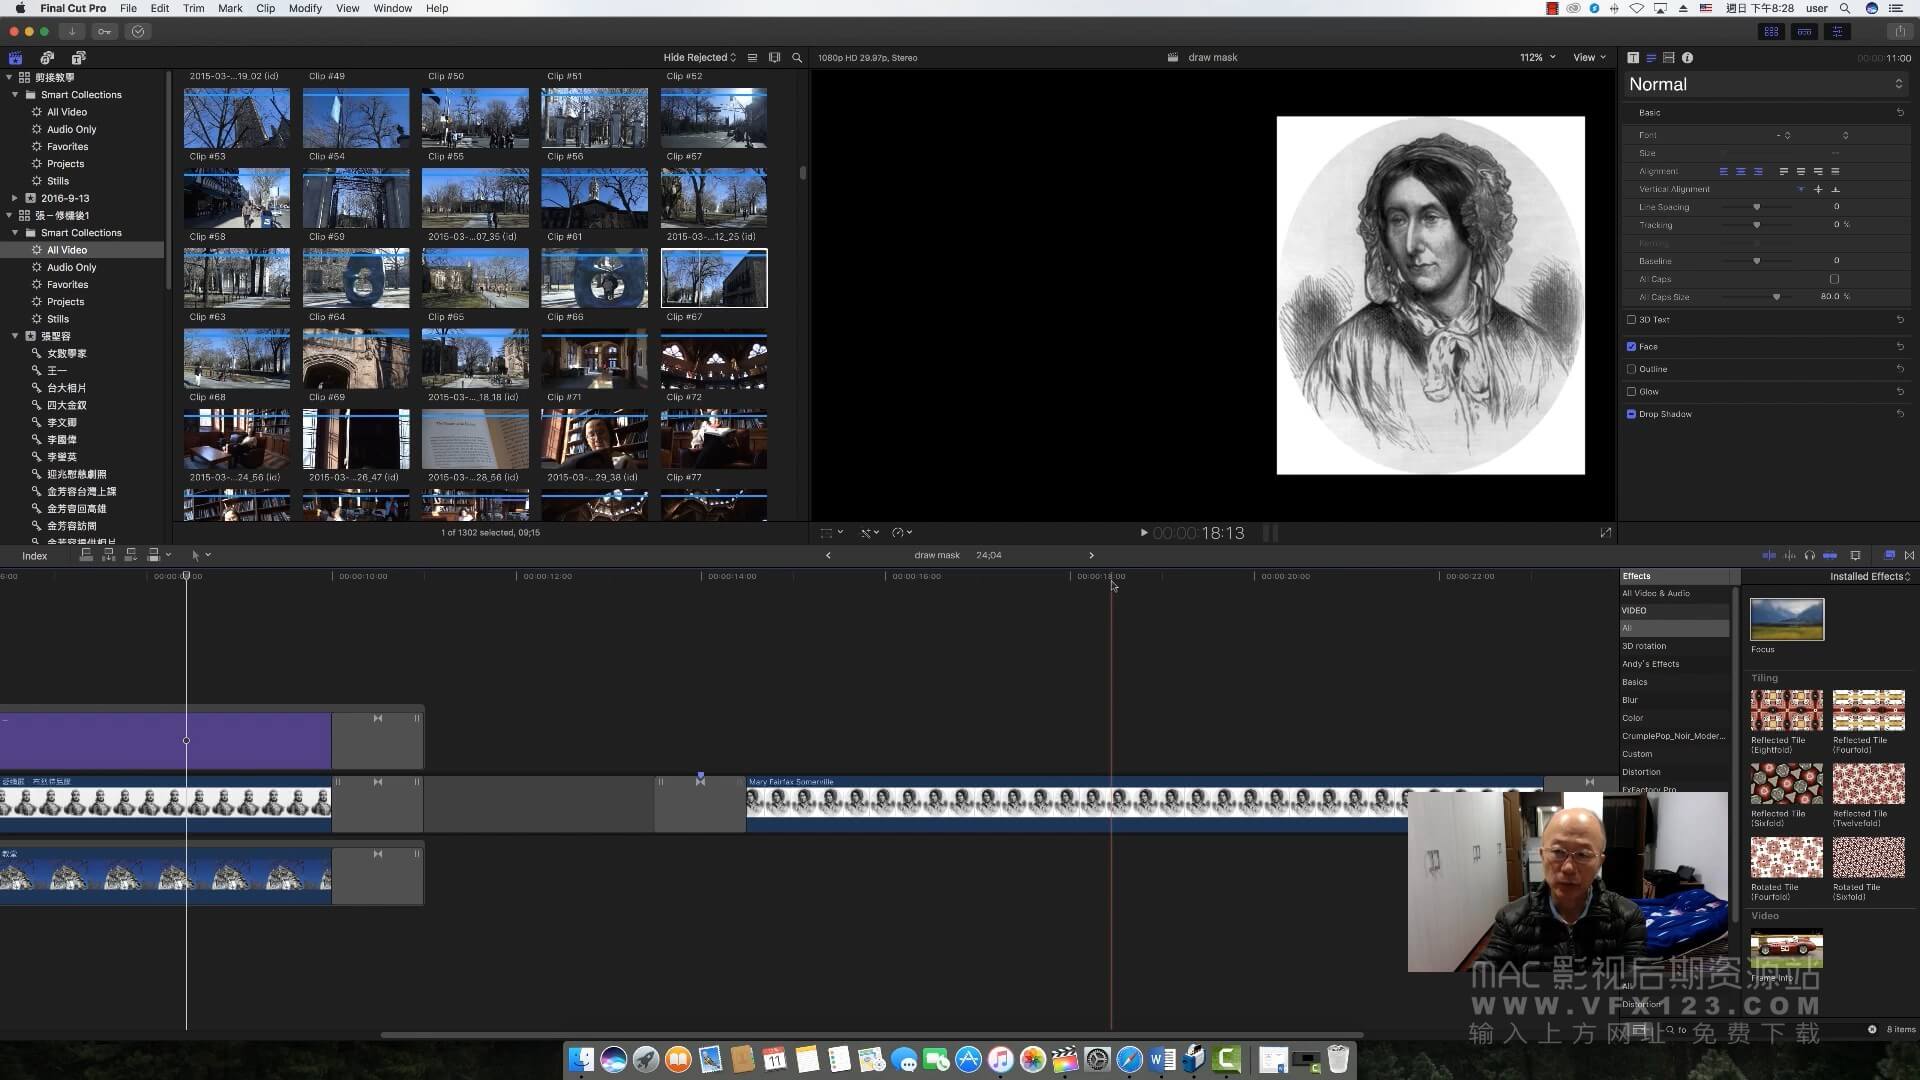The height and width of the screenshot is (1080, 1920).
Task: Select the Clip #67 thumbnail
Action: click(x=714, y=278)
